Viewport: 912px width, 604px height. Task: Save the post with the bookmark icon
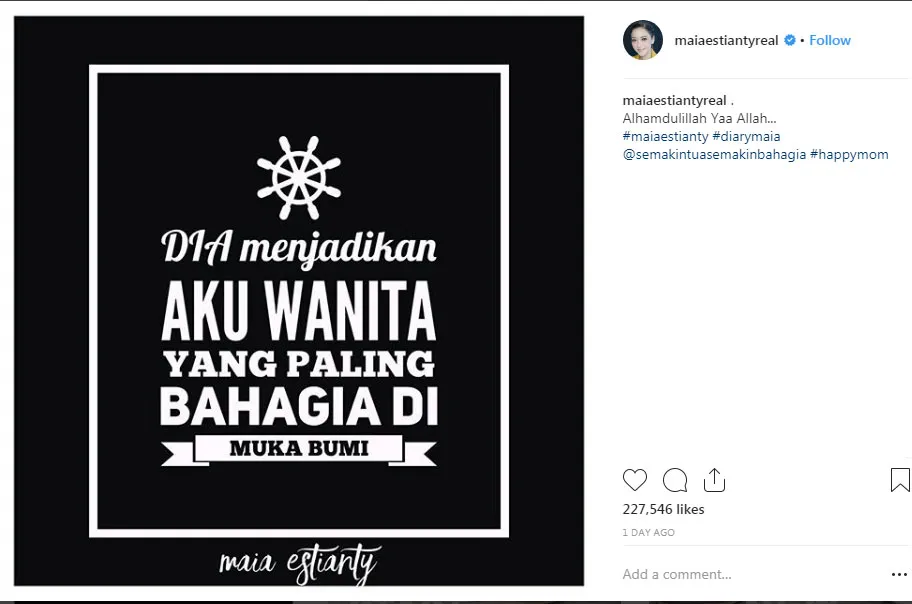[900, 480]
